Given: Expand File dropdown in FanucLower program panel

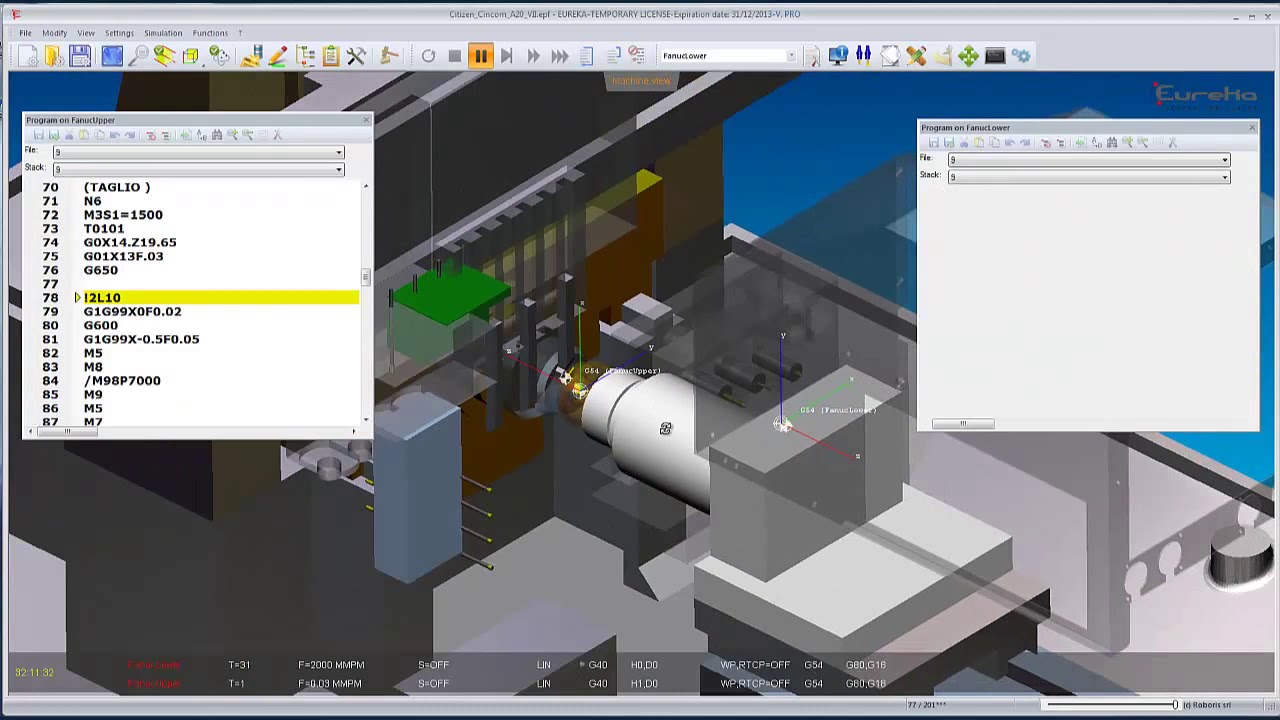Looking at the screenshot, I should coord(1225,160).
